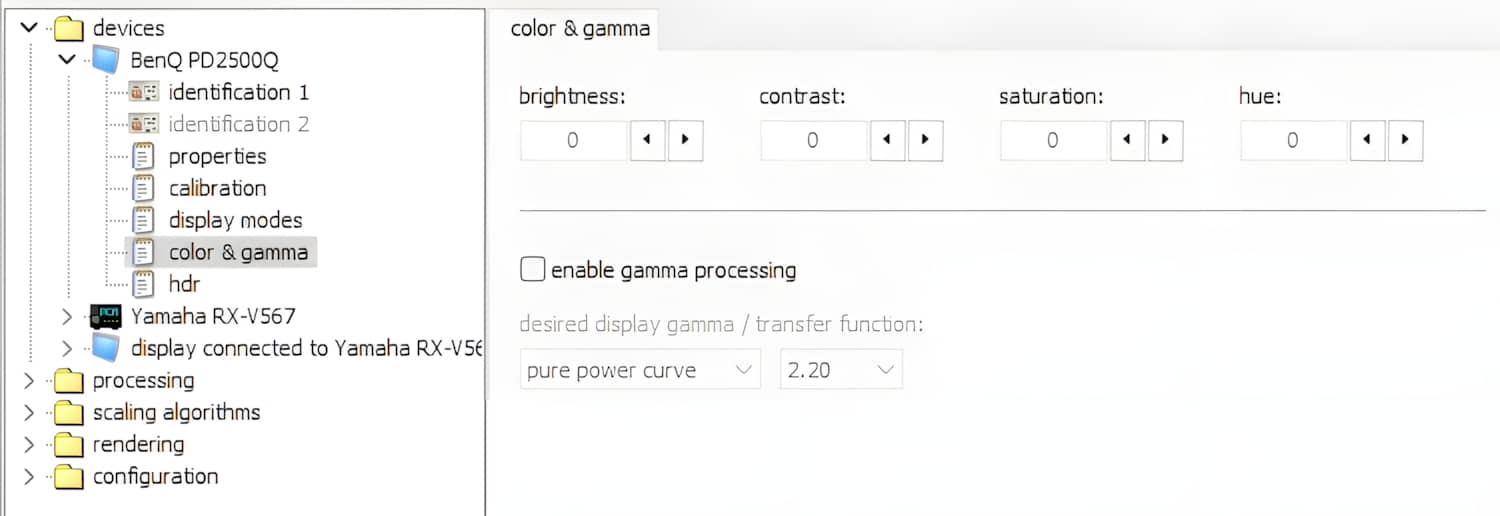
Task: Click the calibration page icon
Action: coord(144,188)
